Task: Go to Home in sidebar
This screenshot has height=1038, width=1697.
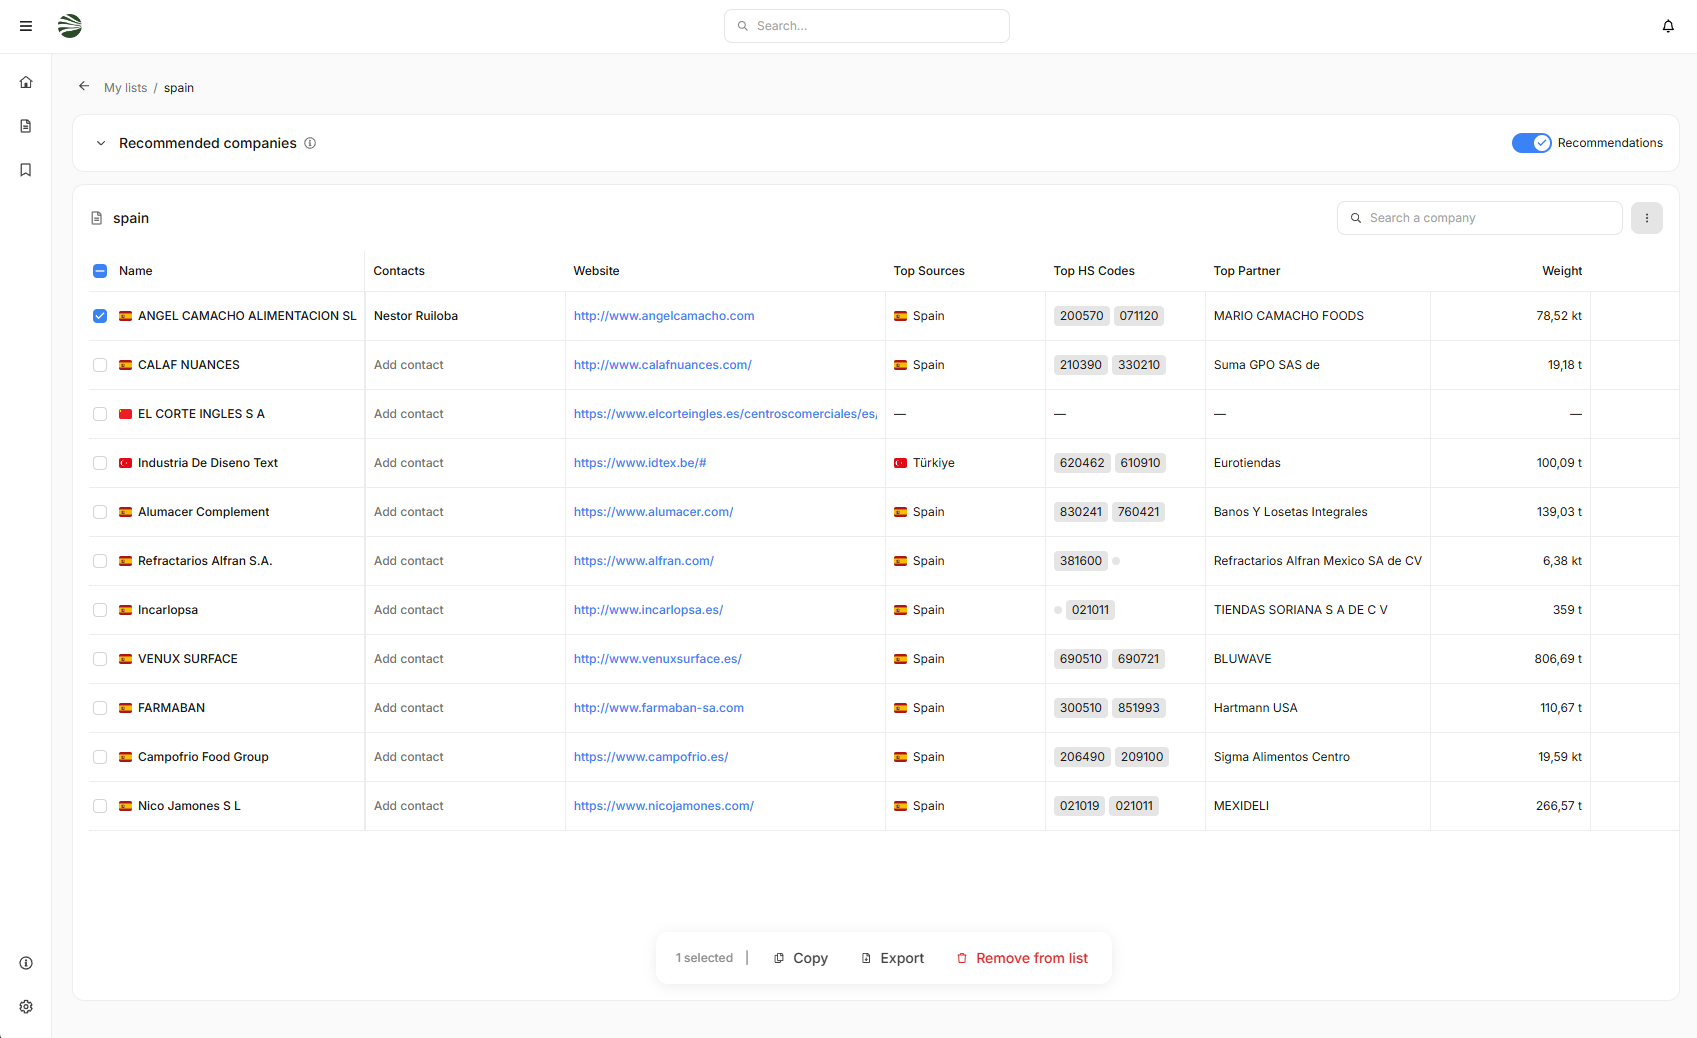Action: [26, 82]
